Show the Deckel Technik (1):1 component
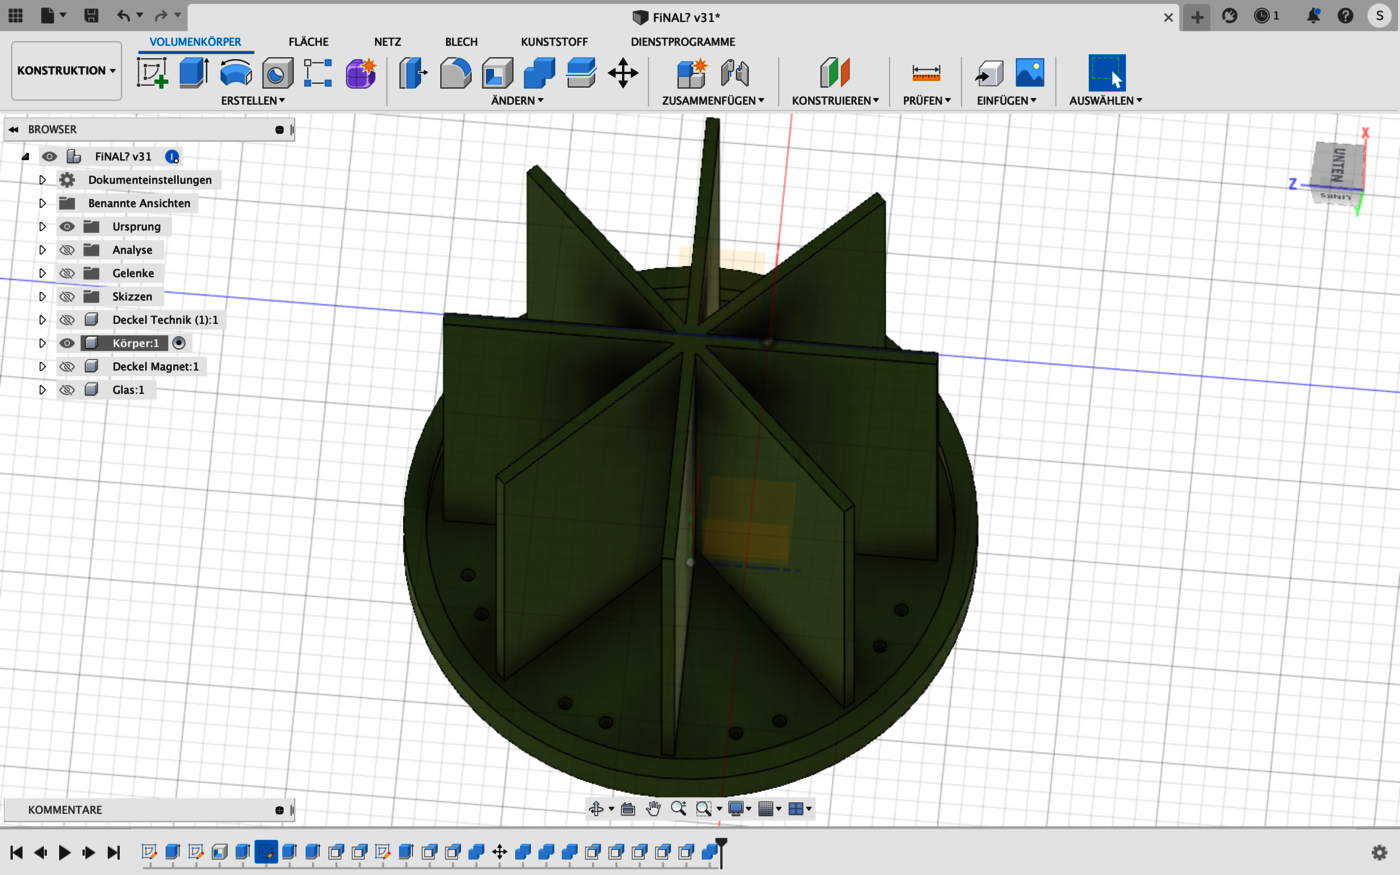This screenshot has width=1400, height=875. tap(67, 320)
